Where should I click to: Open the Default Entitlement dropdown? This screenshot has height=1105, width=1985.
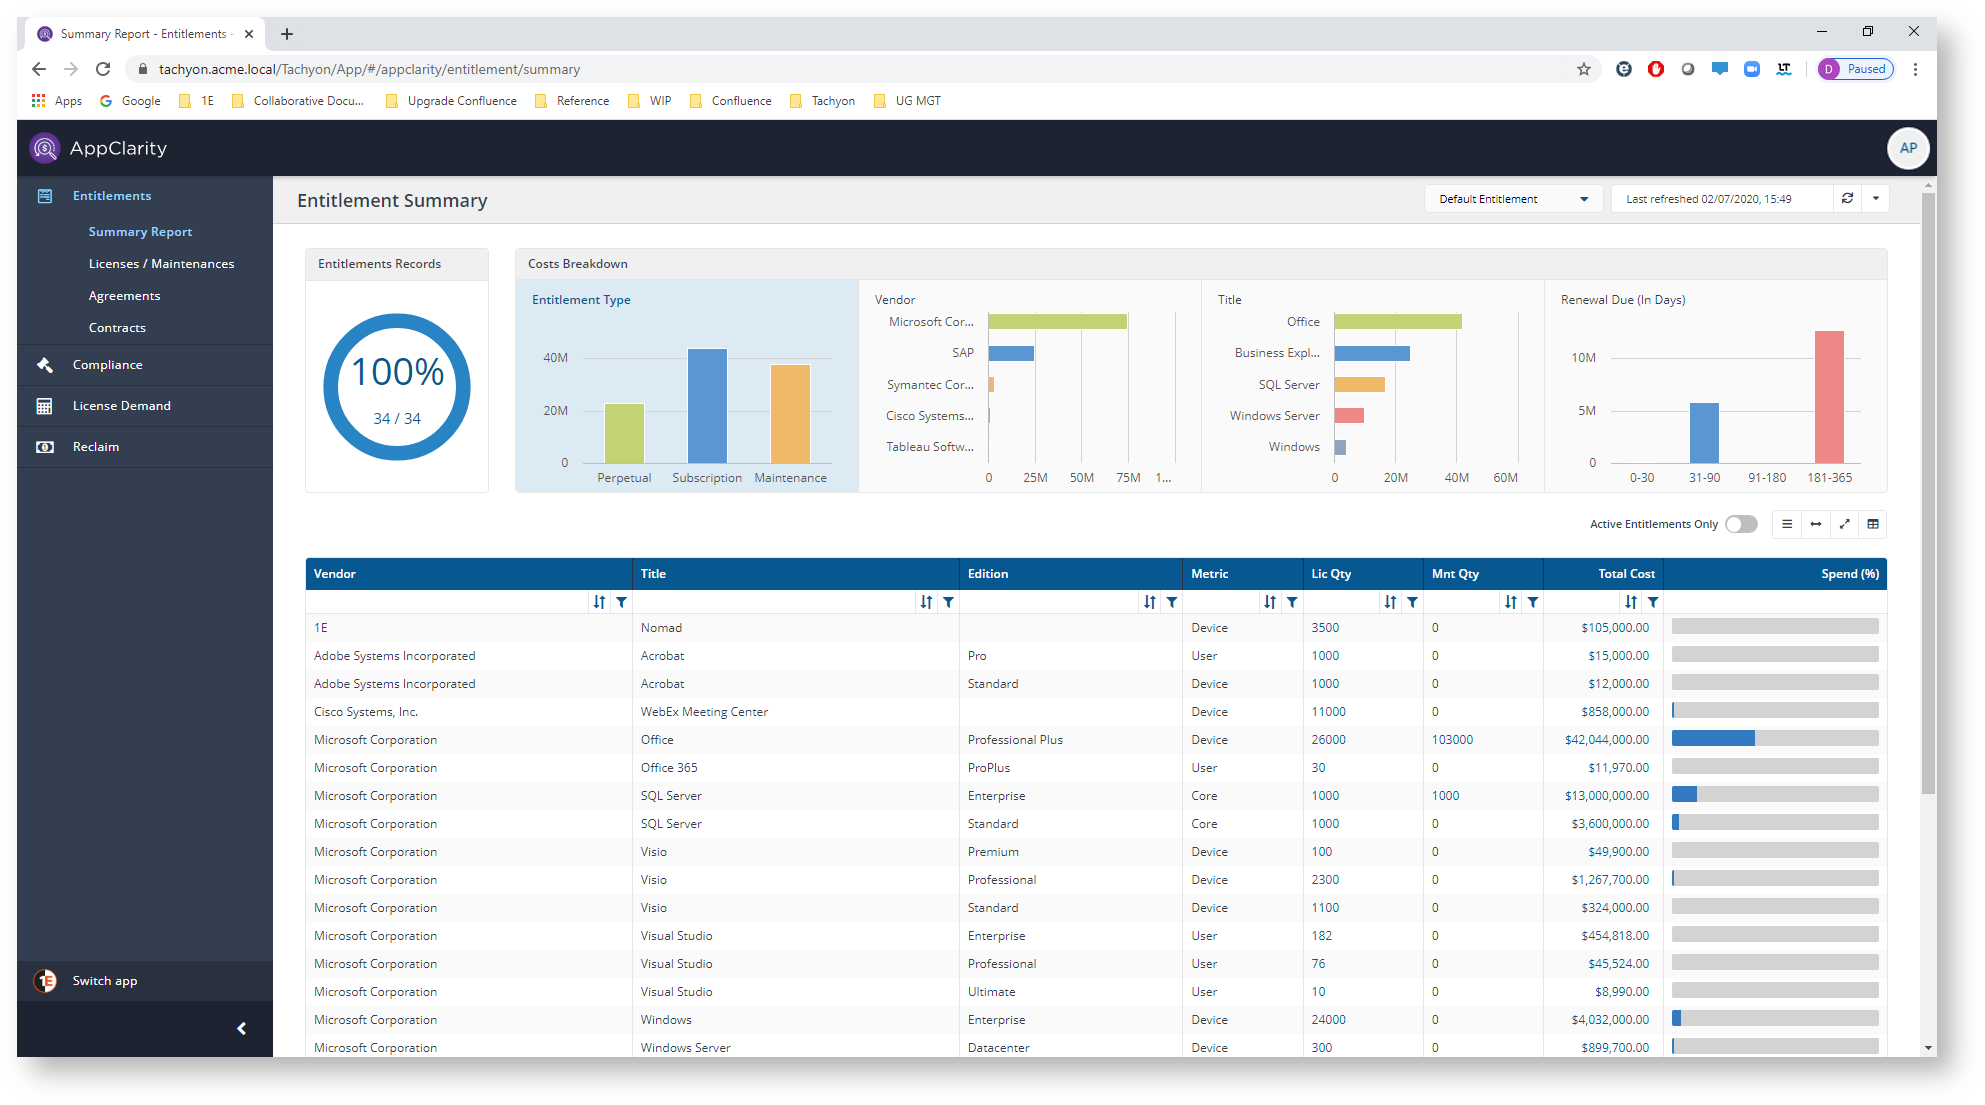1513,199
